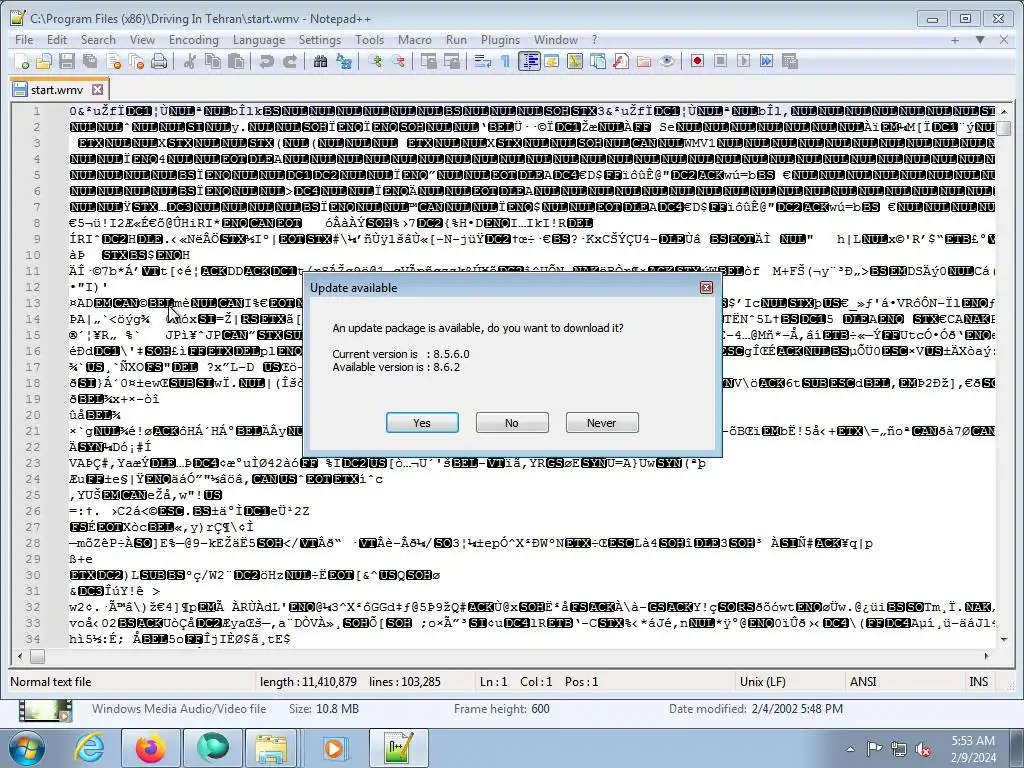Viewport: 1024px width, 768px height.
Task: Click Yes to download the update
Action: tap(422, 423)
